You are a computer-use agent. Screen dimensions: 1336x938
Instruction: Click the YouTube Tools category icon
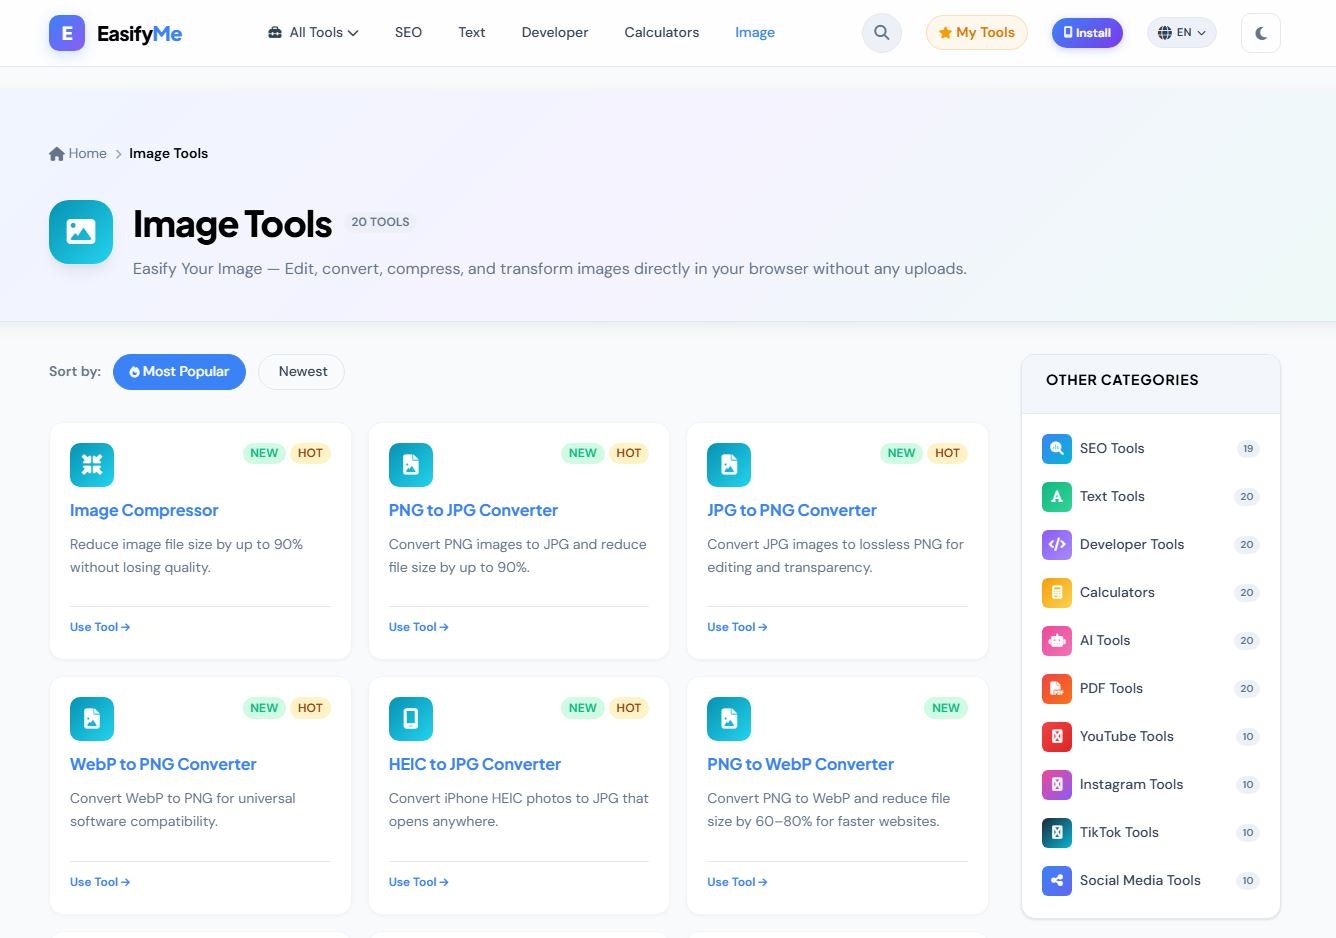point(1057,737)
